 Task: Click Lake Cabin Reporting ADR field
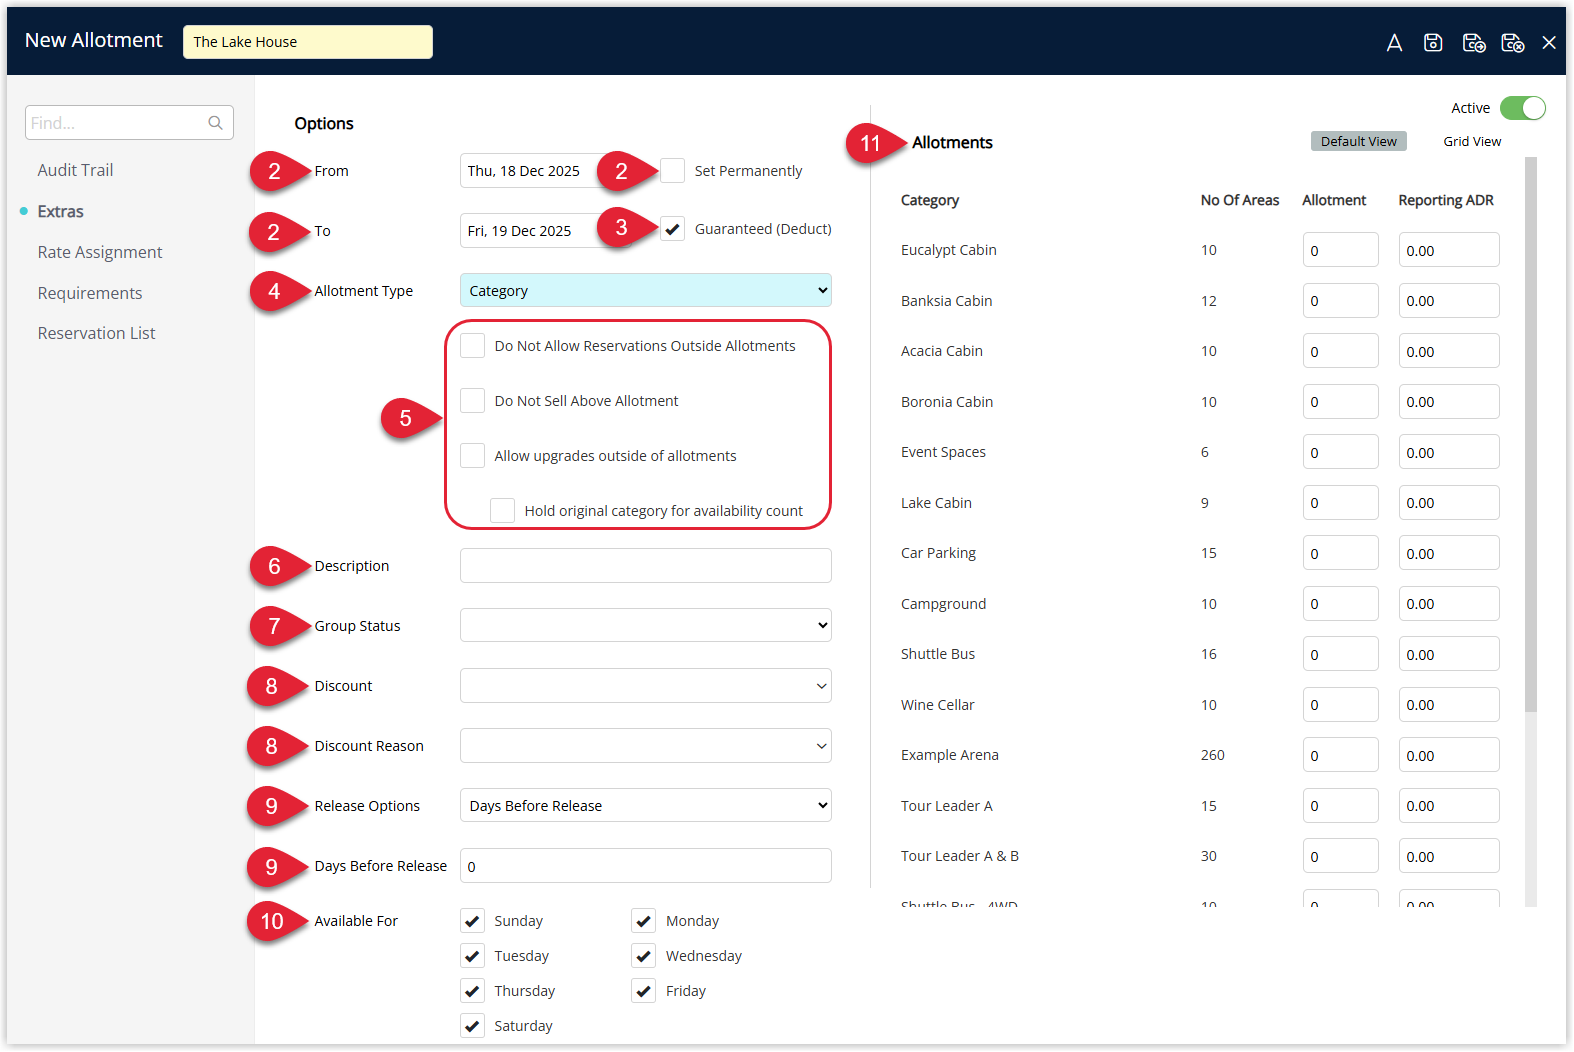point(1449,503)
